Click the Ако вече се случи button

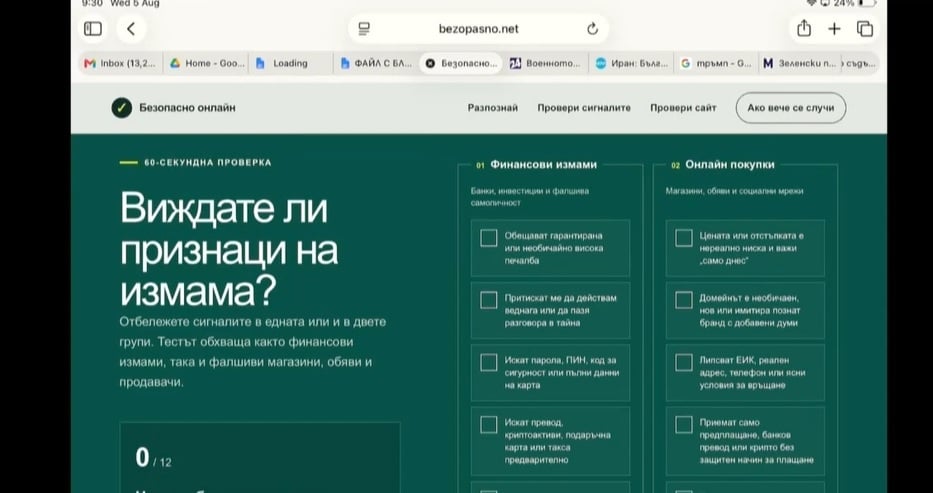pos(791,108)
